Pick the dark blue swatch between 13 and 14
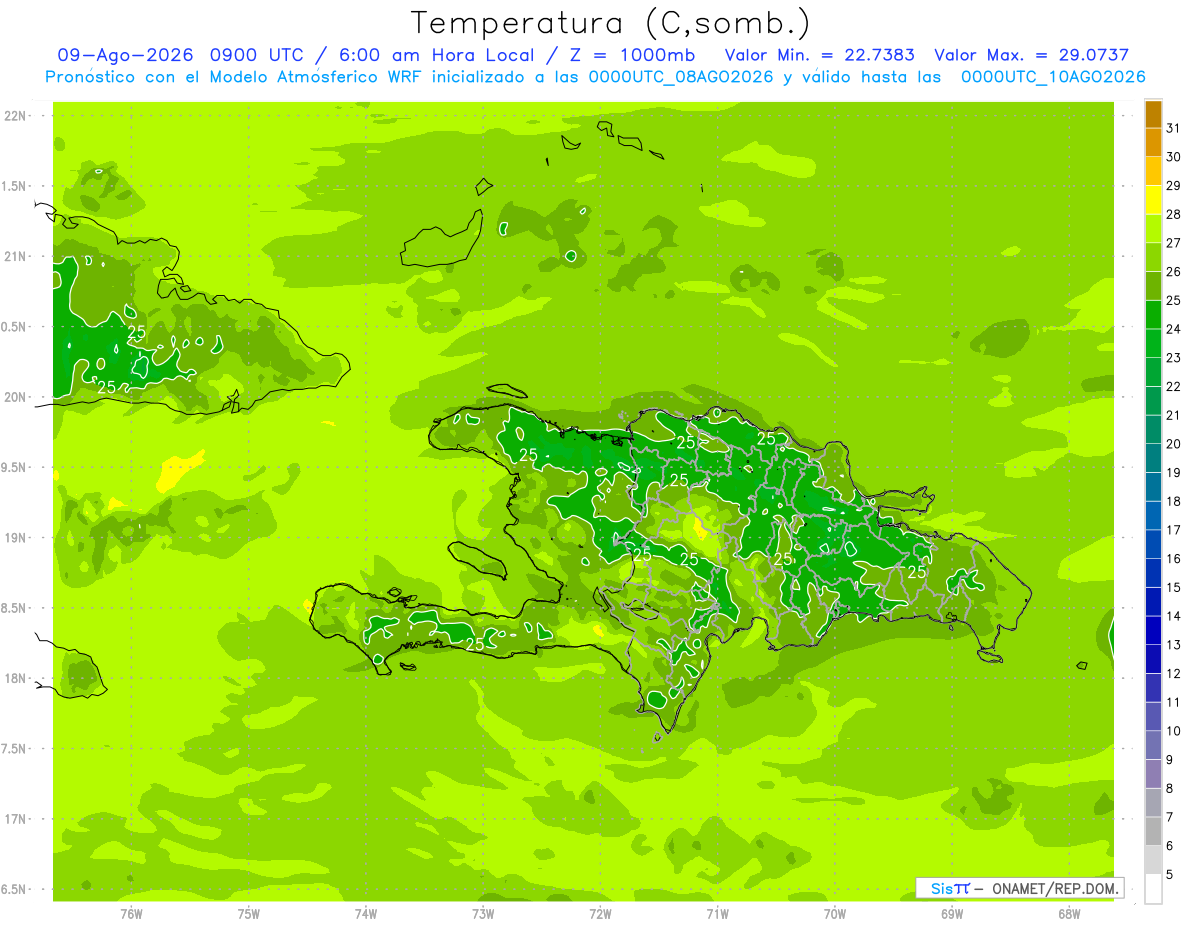This screenshot has width=1200, height=927. [1153, 631]
